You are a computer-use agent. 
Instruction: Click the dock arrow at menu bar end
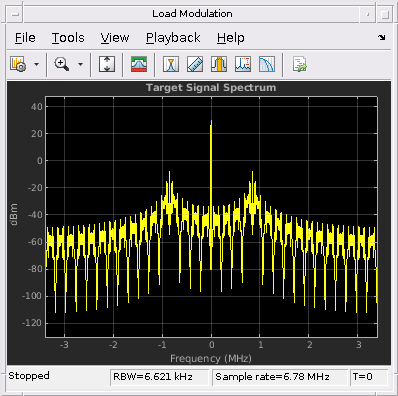tap(382, 37)
